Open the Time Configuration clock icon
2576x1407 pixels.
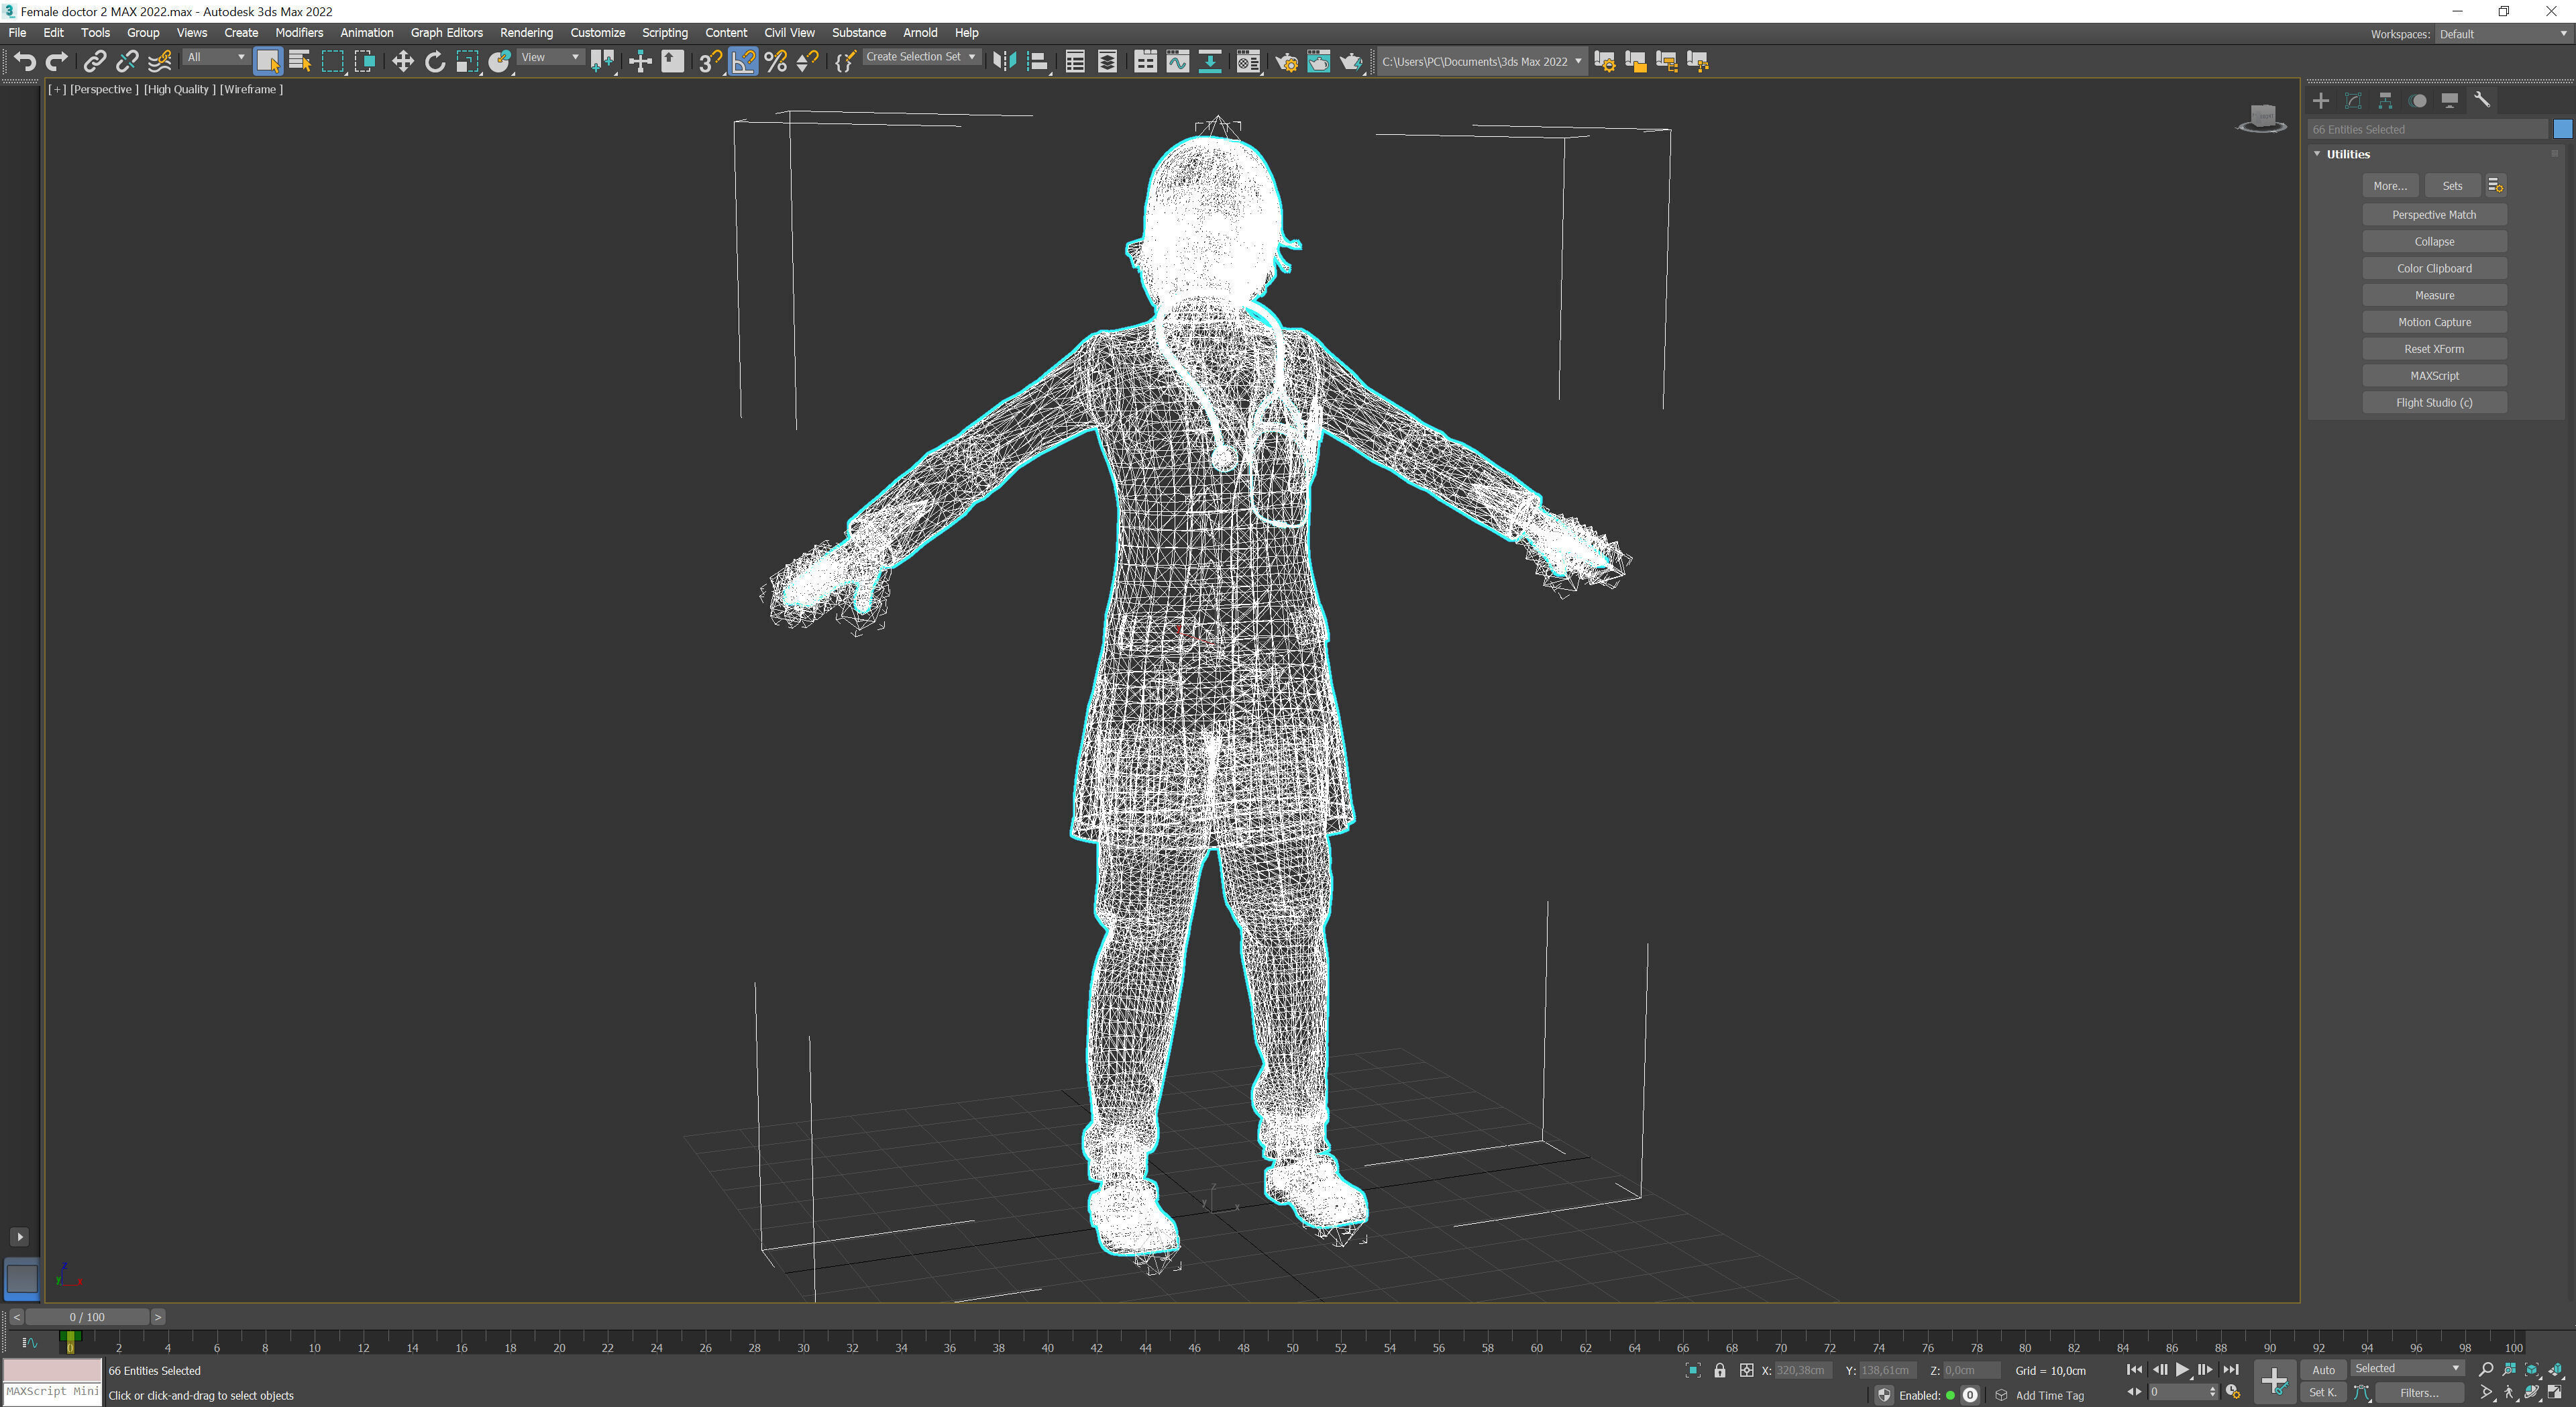(x=2232, y=1393)
